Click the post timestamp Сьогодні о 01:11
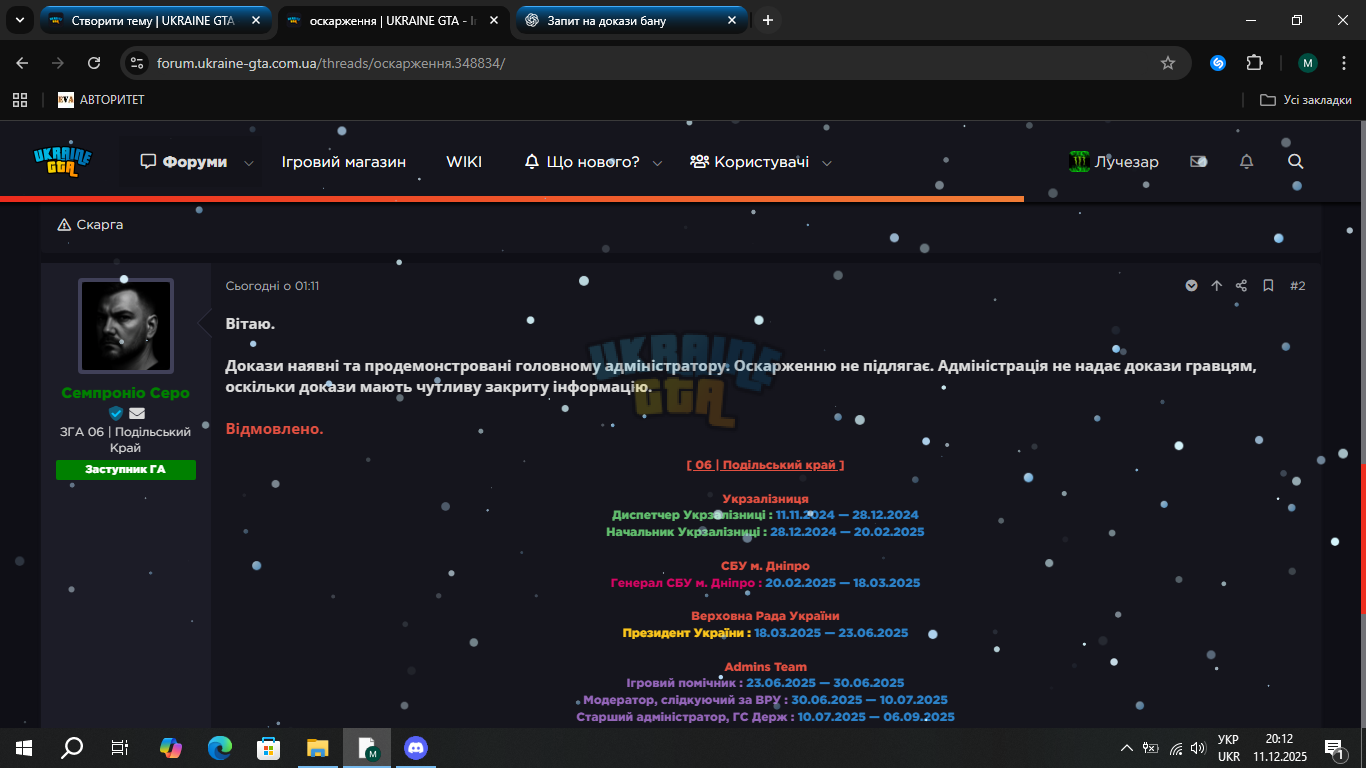The image size is (1366, 768). point(272,286)
